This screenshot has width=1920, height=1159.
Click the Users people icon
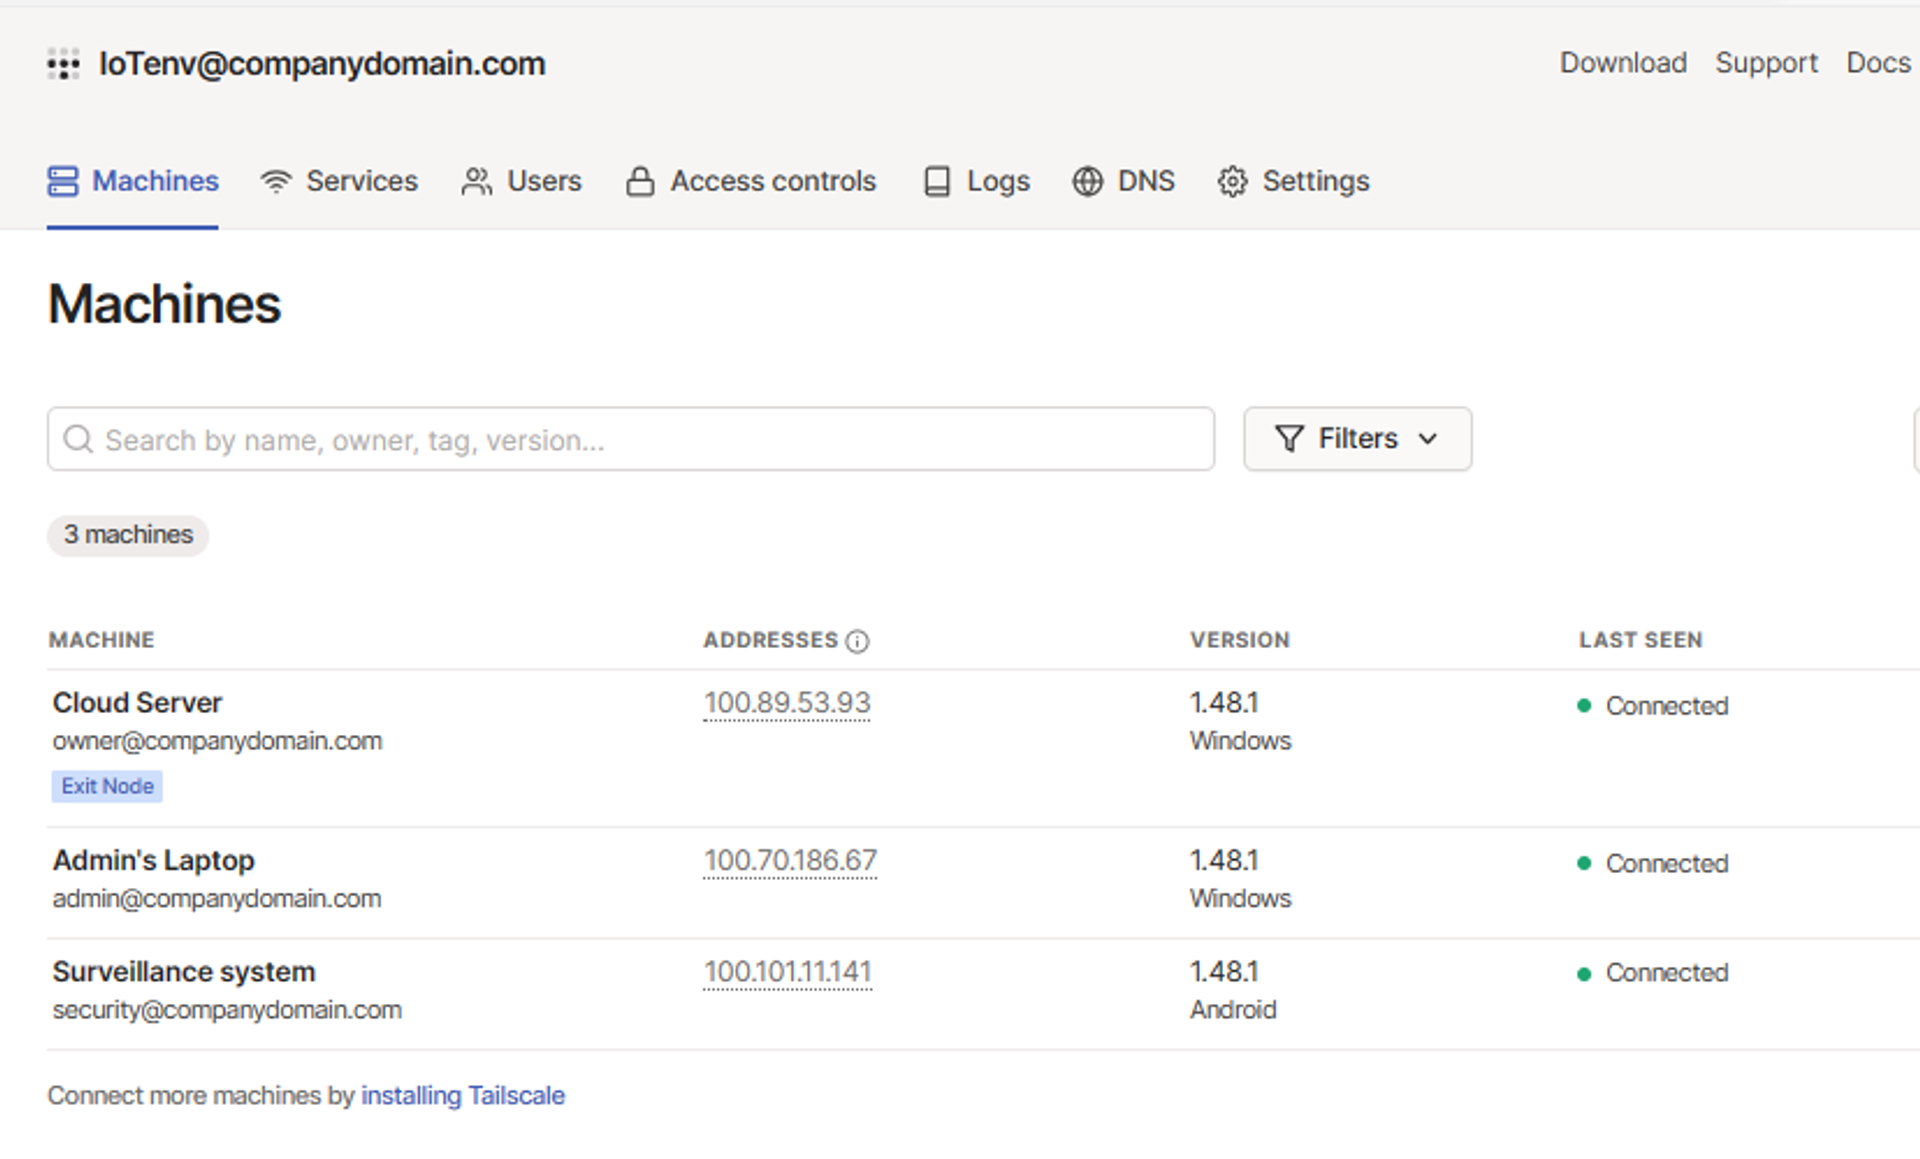tap(477, 181)
